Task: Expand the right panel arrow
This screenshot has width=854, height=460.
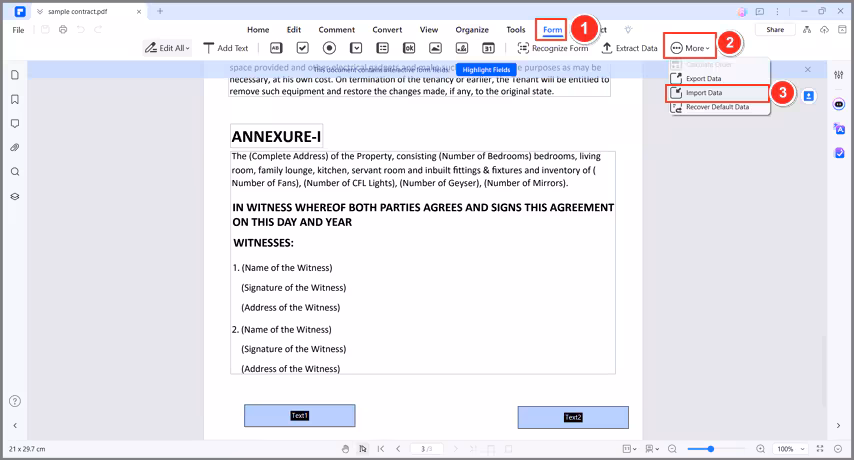Action: click(838, 426)
